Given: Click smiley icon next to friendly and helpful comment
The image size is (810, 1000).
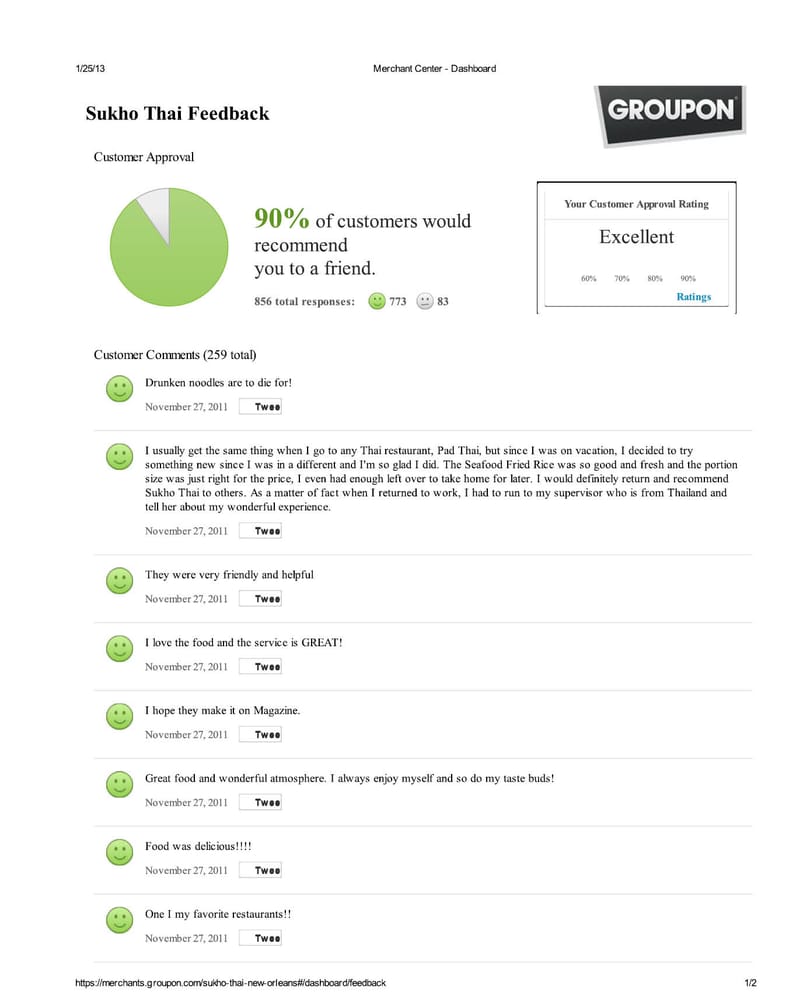Looking at the screenshot, I should click(x=120, y=580).
